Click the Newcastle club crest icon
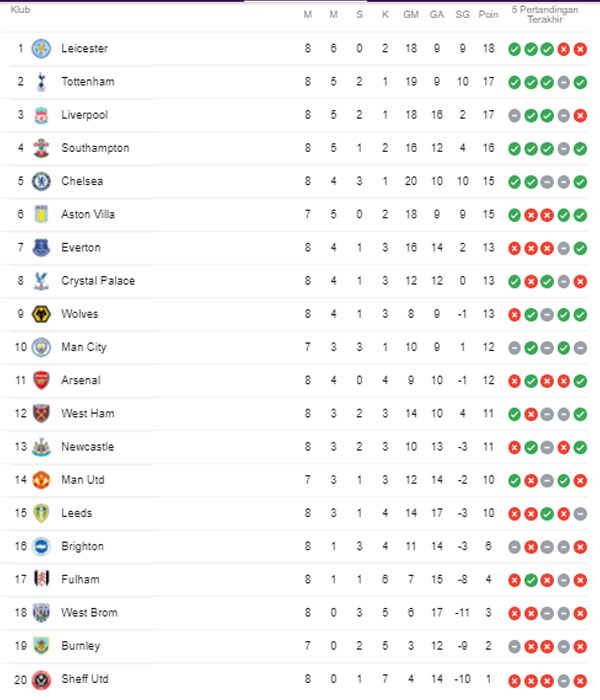 click(x=41, y=447)
